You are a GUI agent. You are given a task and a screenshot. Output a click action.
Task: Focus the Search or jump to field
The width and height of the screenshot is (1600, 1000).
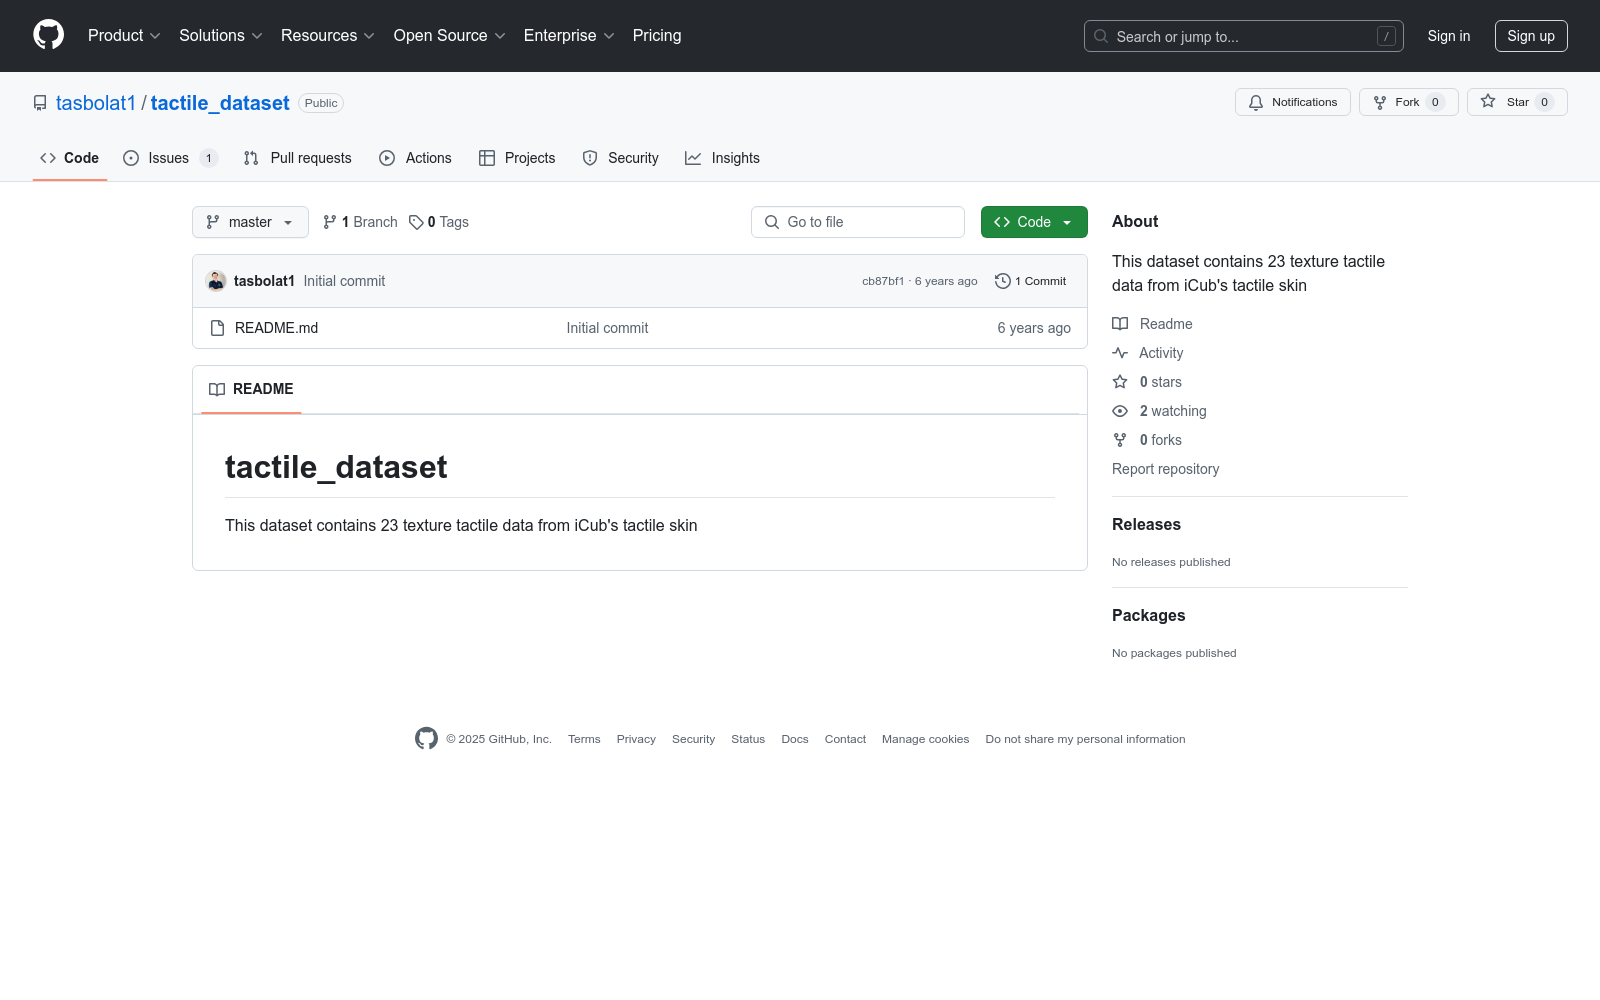click(1244, 36)
